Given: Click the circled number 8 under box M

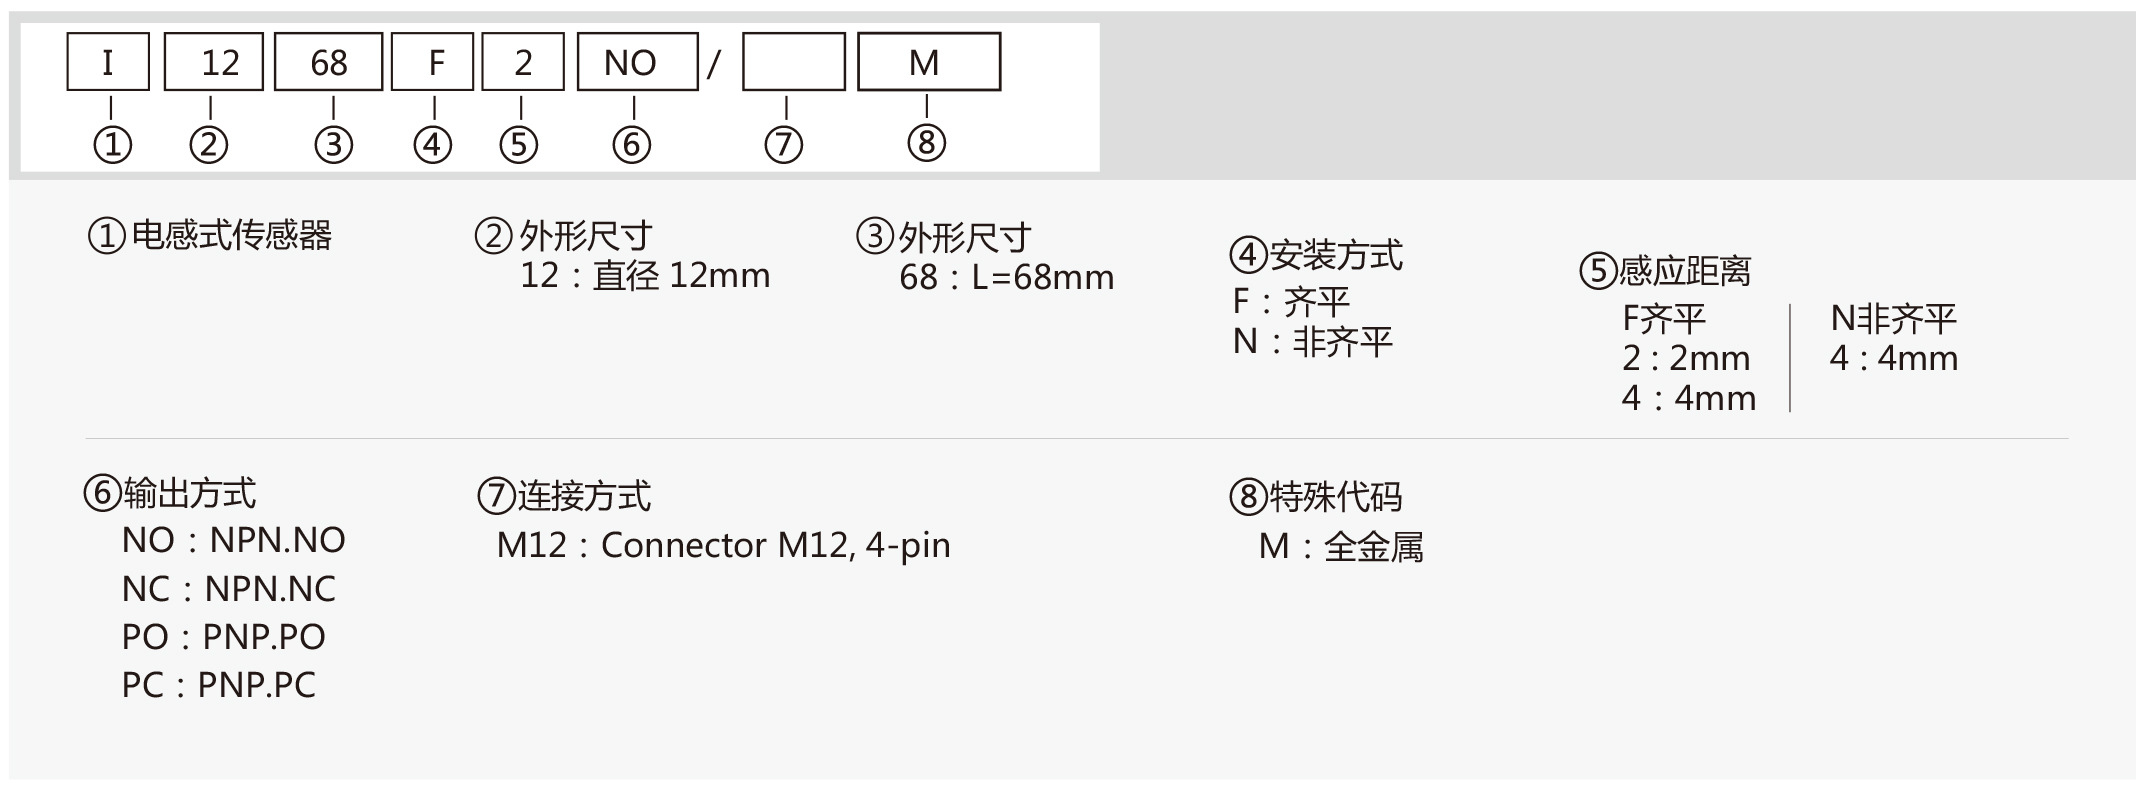Looking at the screenshot, I should tap(927, 142).
